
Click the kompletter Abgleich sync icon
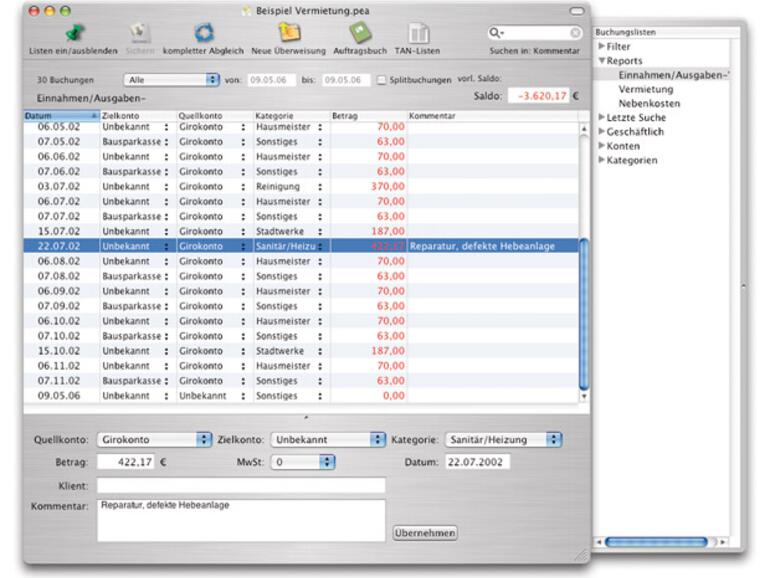click(203, 32)
